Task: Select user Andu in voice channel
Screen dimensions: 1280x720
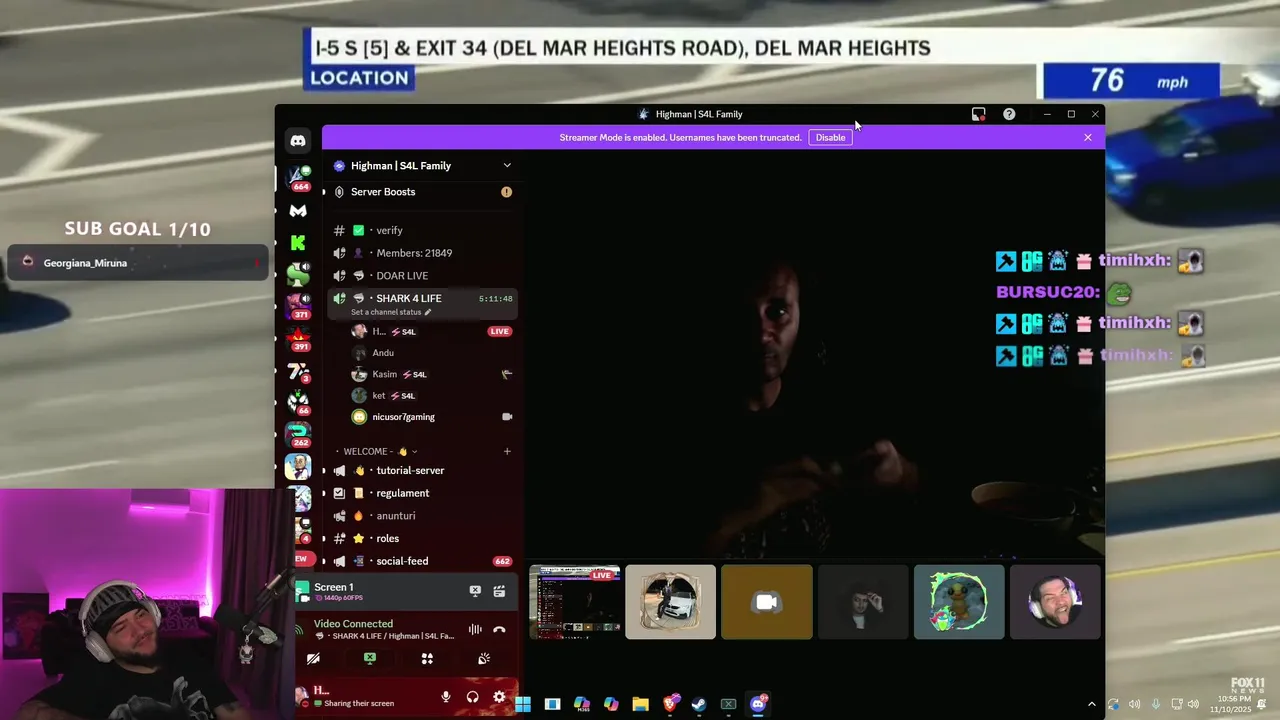Action: coord(432,353)
